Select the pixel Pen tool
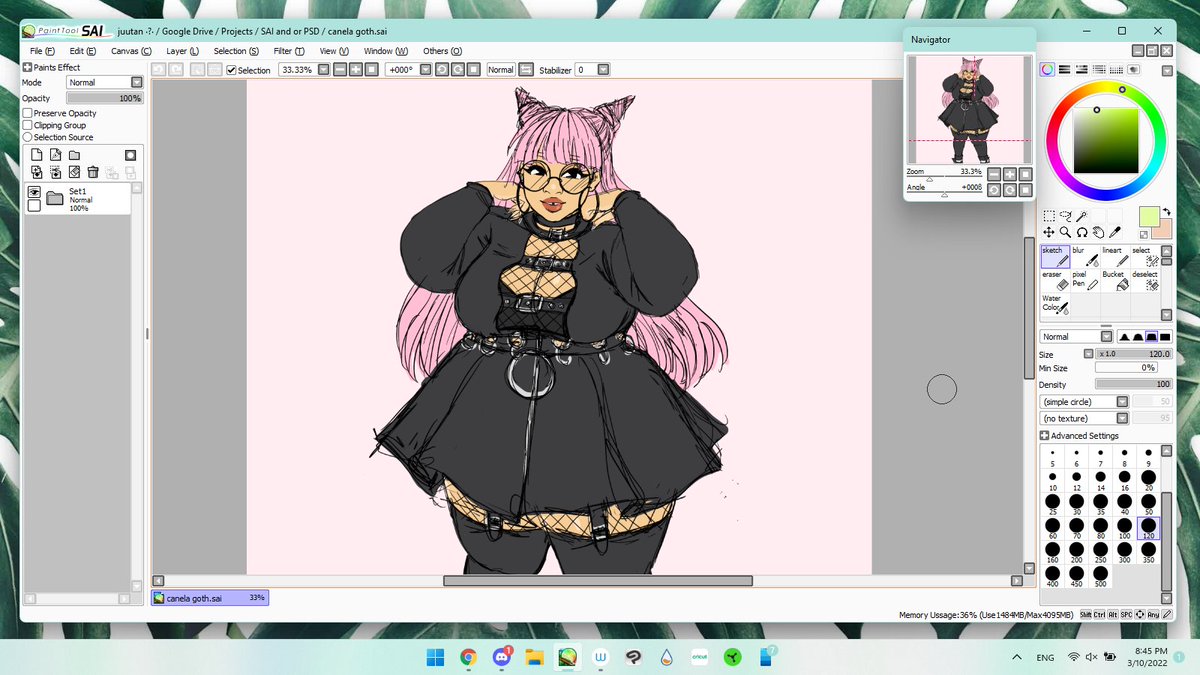The image size is (1200, 675). click(x=1085, y=280)
